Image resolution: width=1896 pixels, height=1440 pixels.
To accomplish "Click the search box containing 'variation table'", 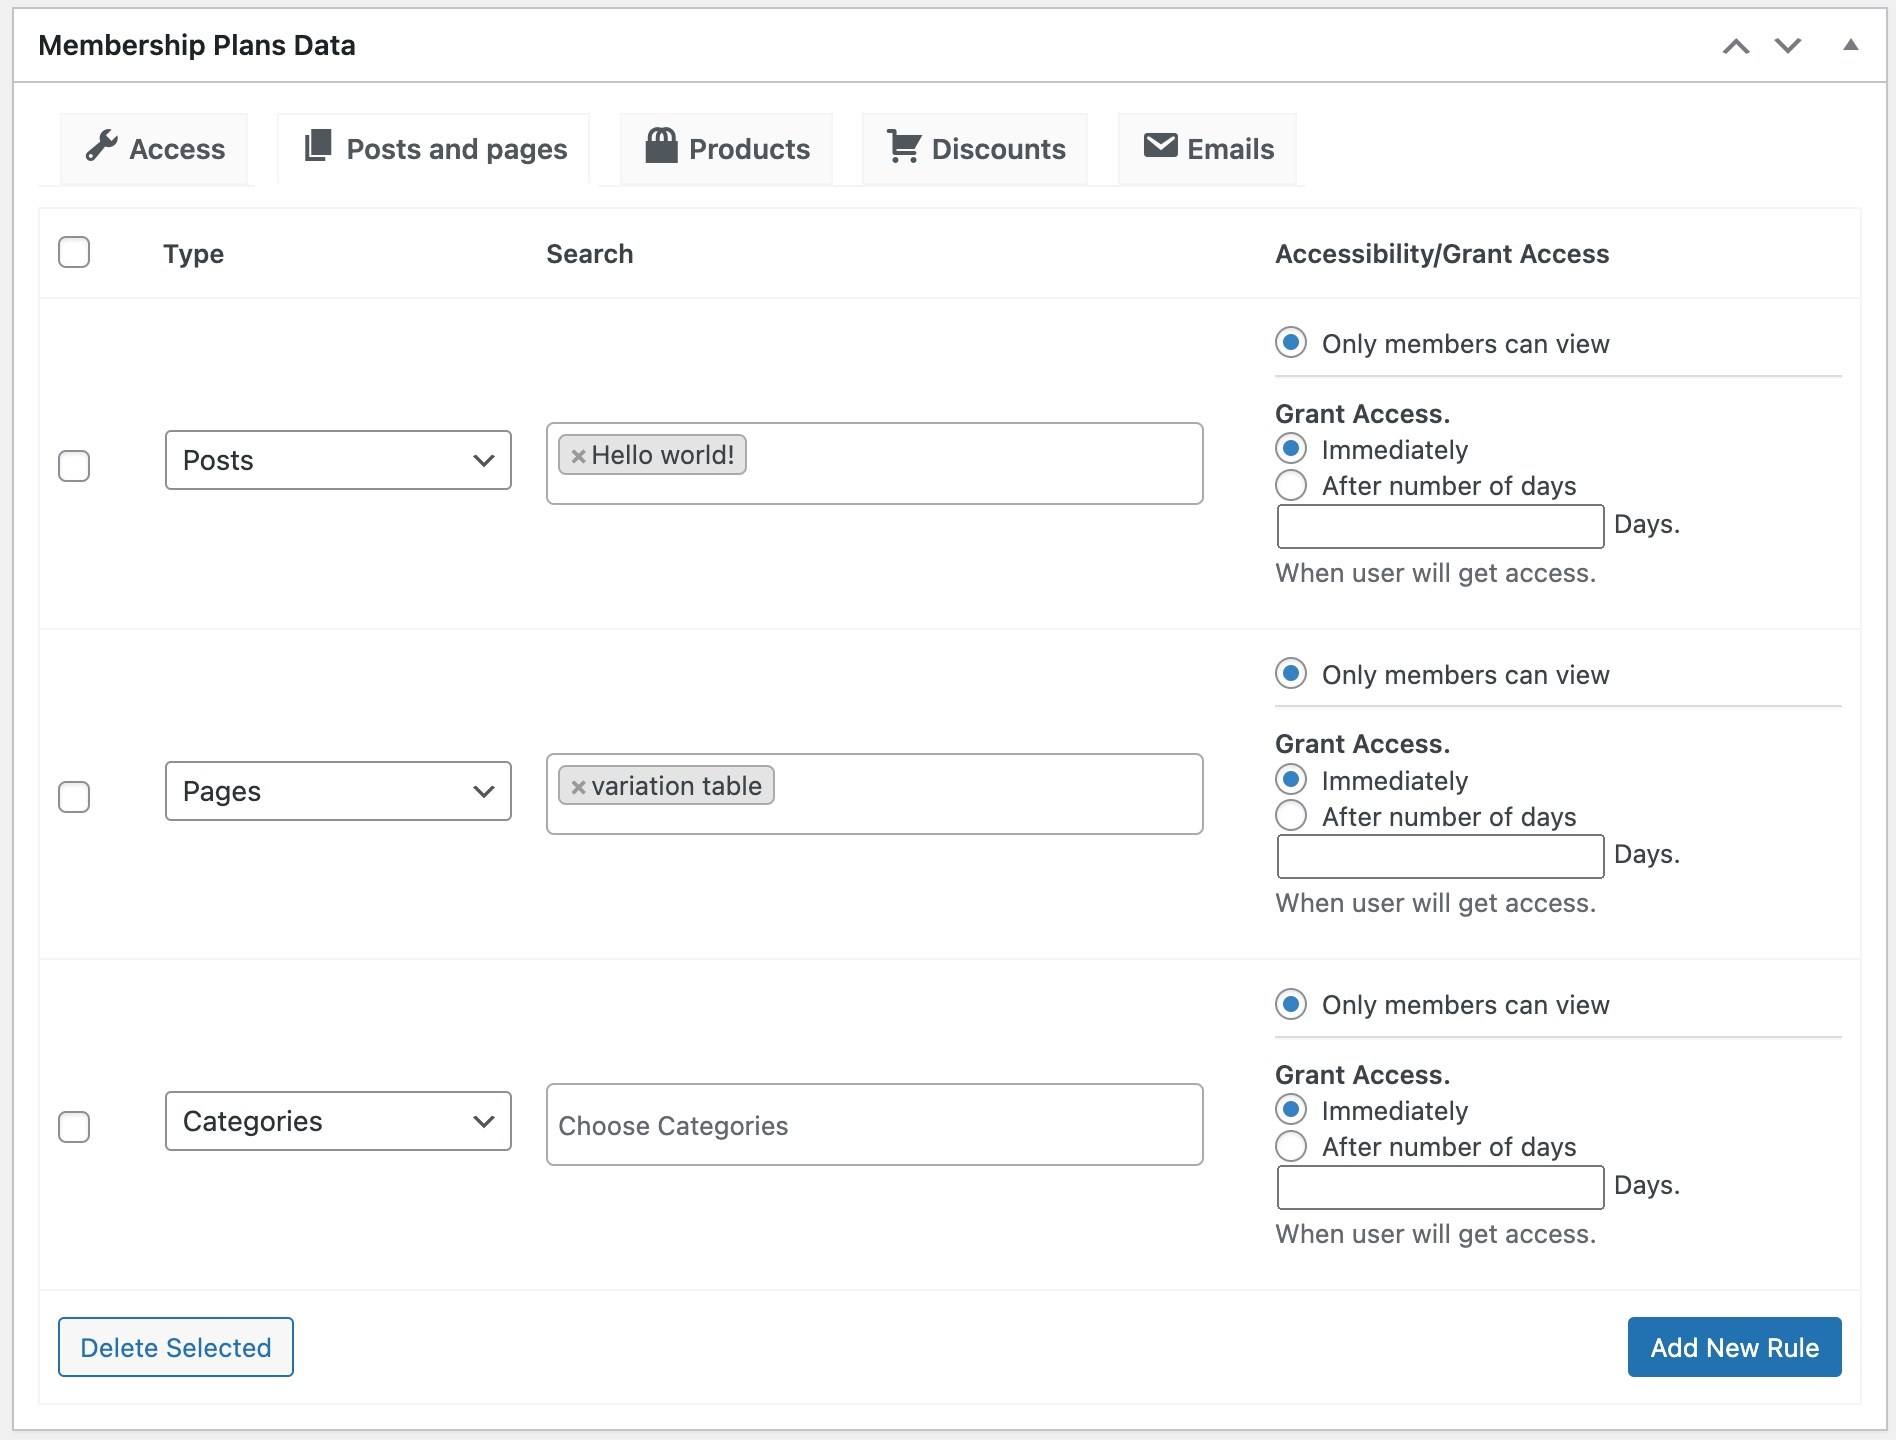I will [875, 794].
